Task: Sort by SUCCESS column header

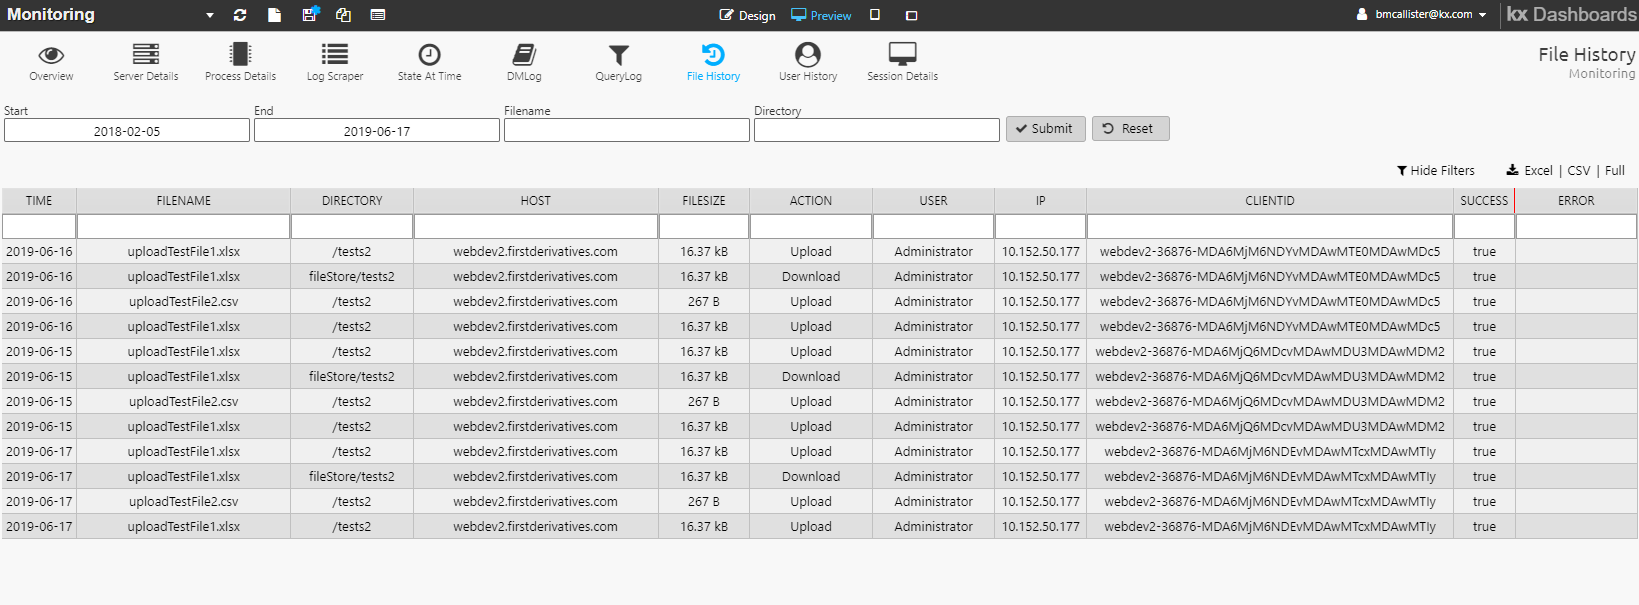Action: [1484, 201]
